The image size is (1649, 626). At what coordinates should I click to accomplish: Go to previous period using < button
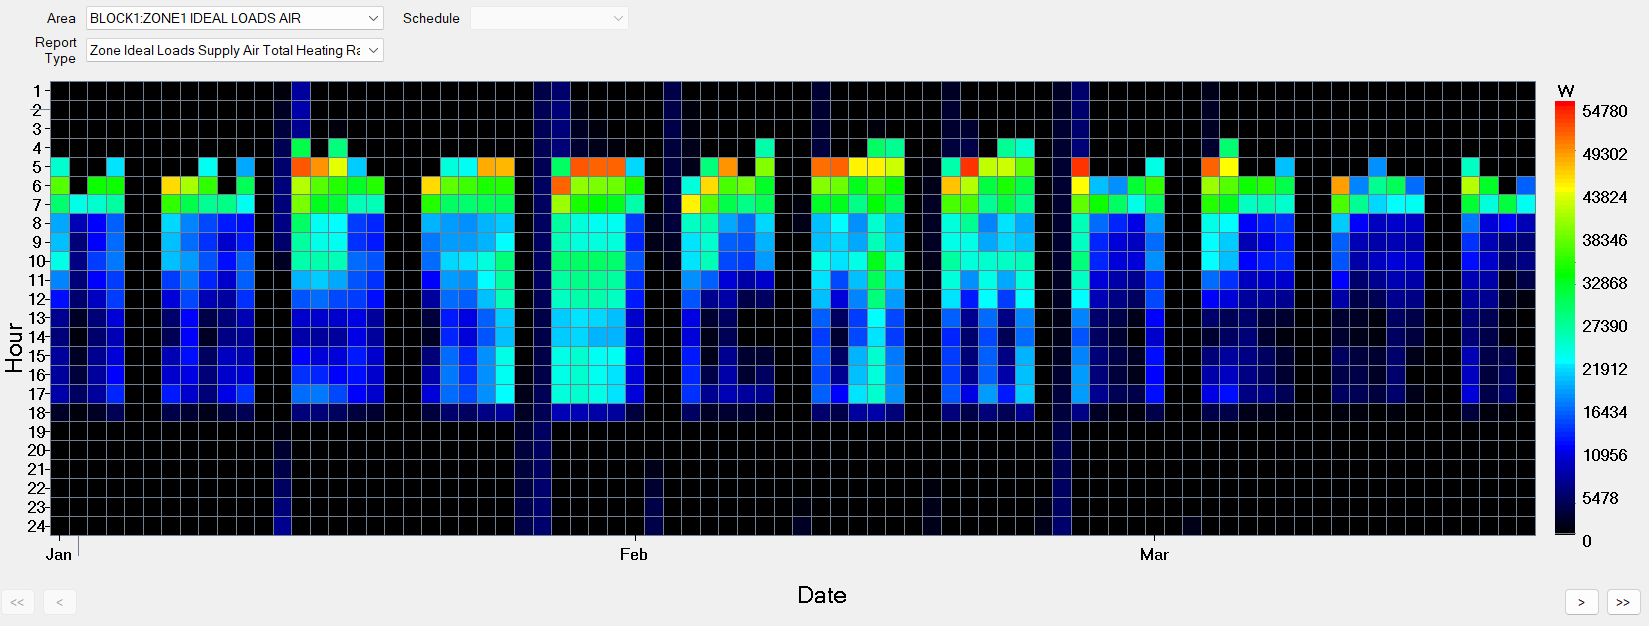[60, 602]
